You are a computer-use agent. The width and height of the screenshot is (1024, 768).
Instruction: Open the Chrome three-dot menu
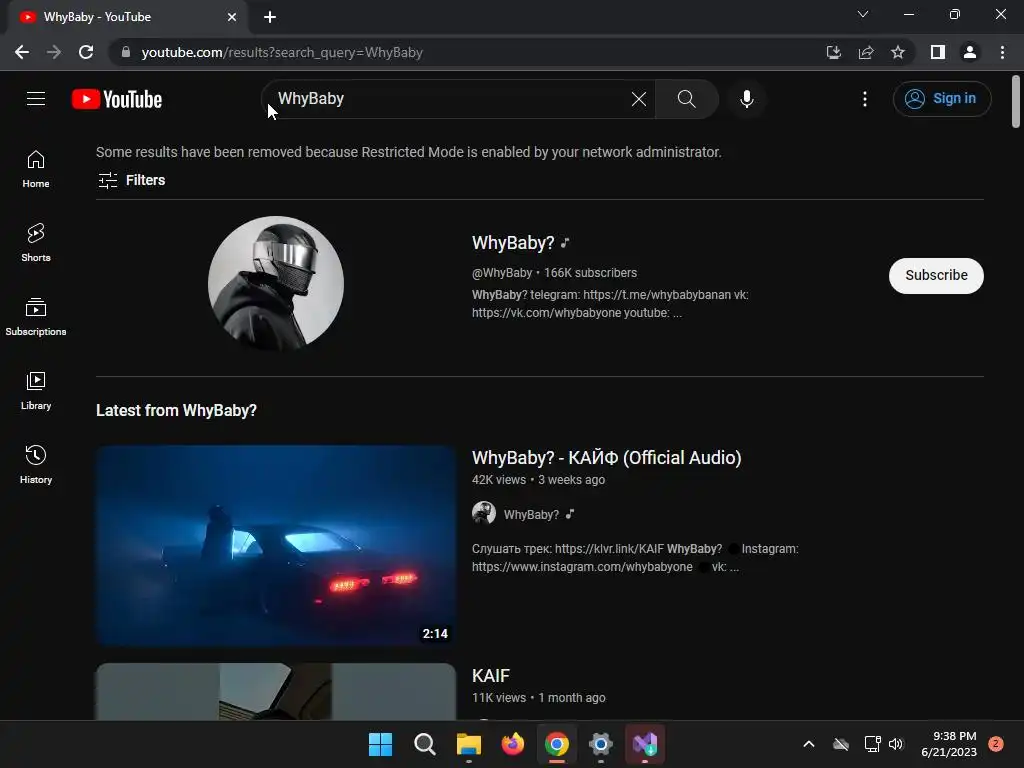(1002, 52)
